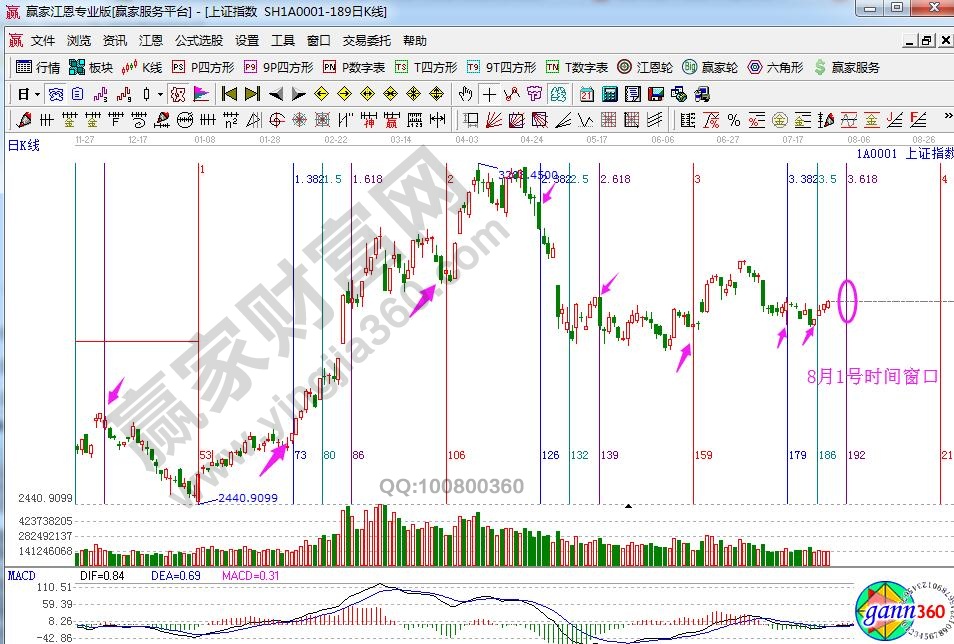Click the 赢家服务 button

click(848, 68)
